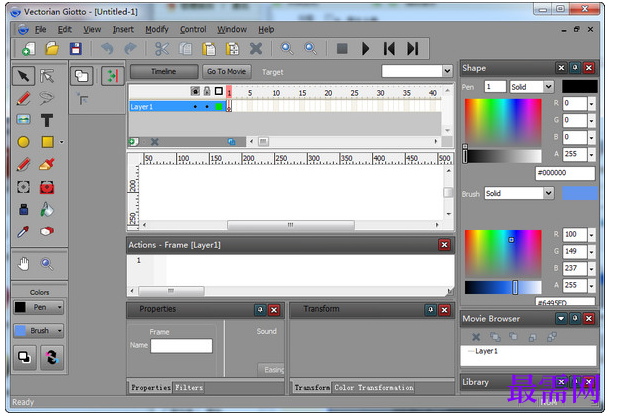The height and width of the screenshot is (420, 619).
Task: Switch to Color Transformation tab
Action: [x=374, y=388]
